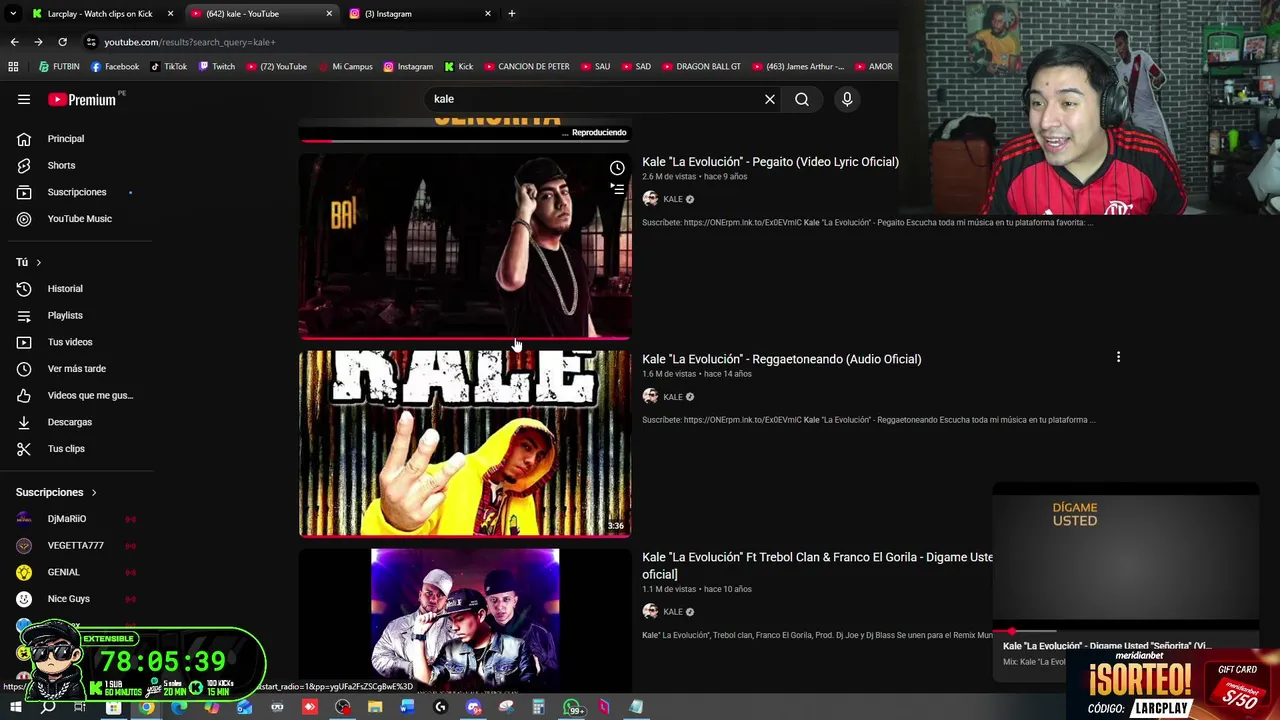Go back in browser history
This screenshot has width=1280, height=720.
pos(14,42)
